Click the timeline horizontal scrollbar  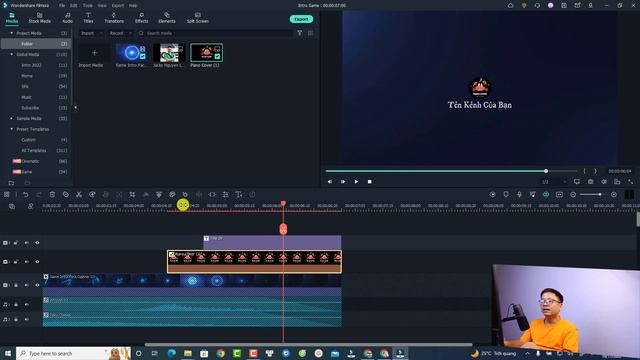click(x=309, y=344)
